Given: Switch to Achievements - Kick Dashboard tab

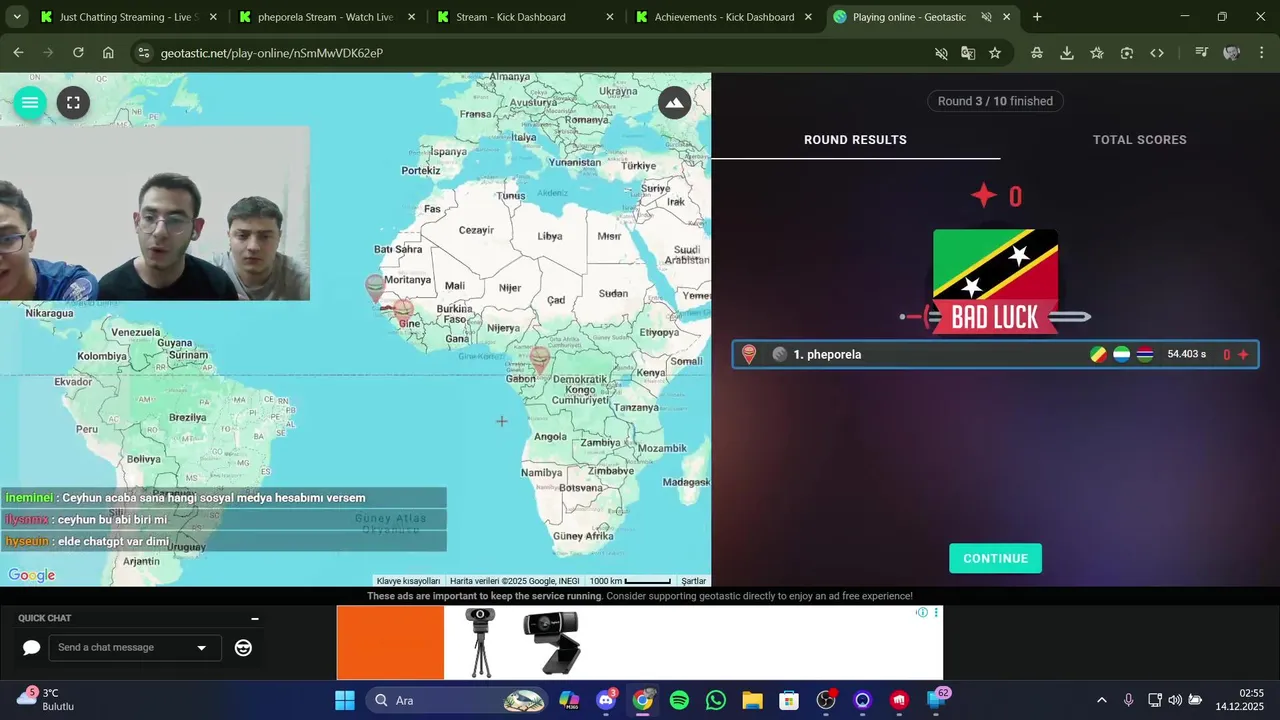Looking at the screenshot, I should [x=723, y=17].
